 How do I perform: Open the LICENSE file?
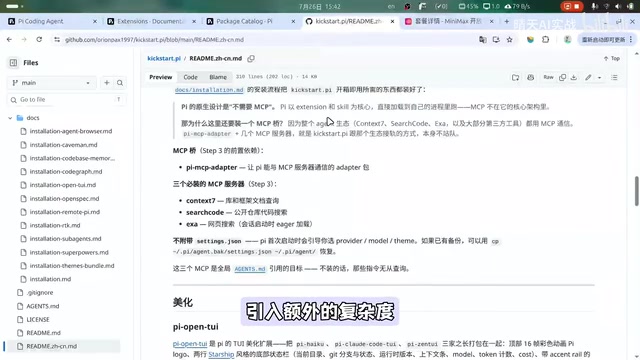(38, 320)
